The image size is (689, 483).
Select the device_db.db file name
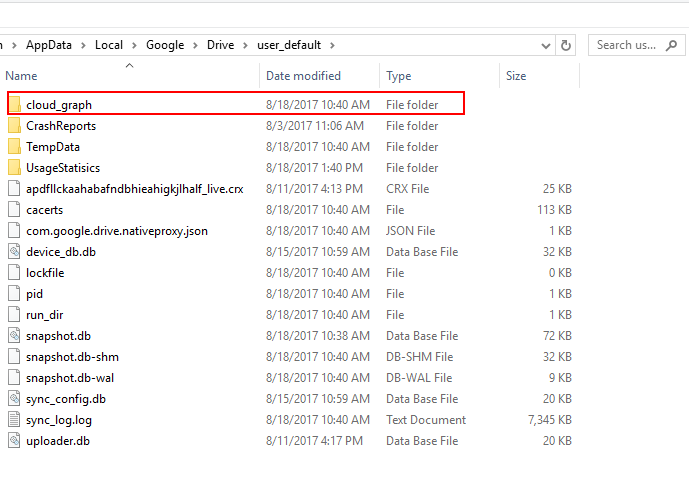coord(61,252)
